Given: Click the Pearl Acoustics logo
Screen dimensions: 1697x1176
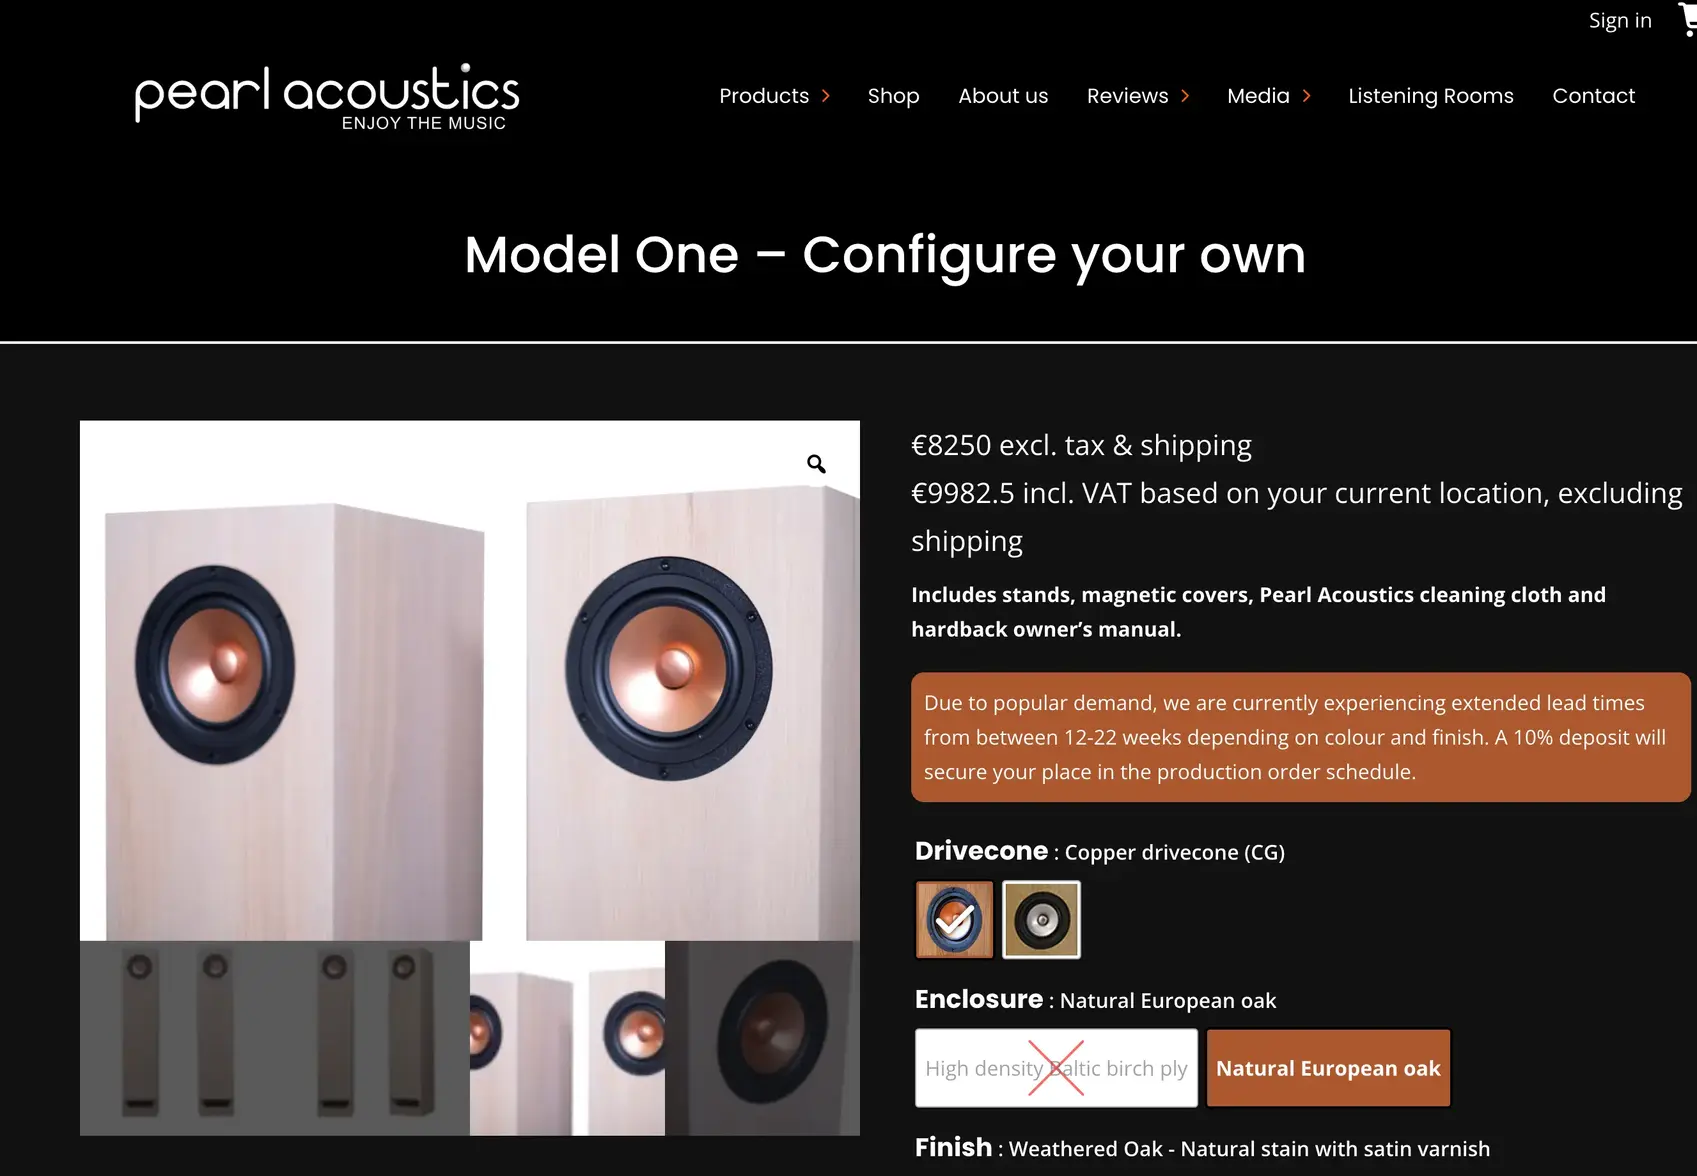Looking at the screenshot, I should [327, 98].
